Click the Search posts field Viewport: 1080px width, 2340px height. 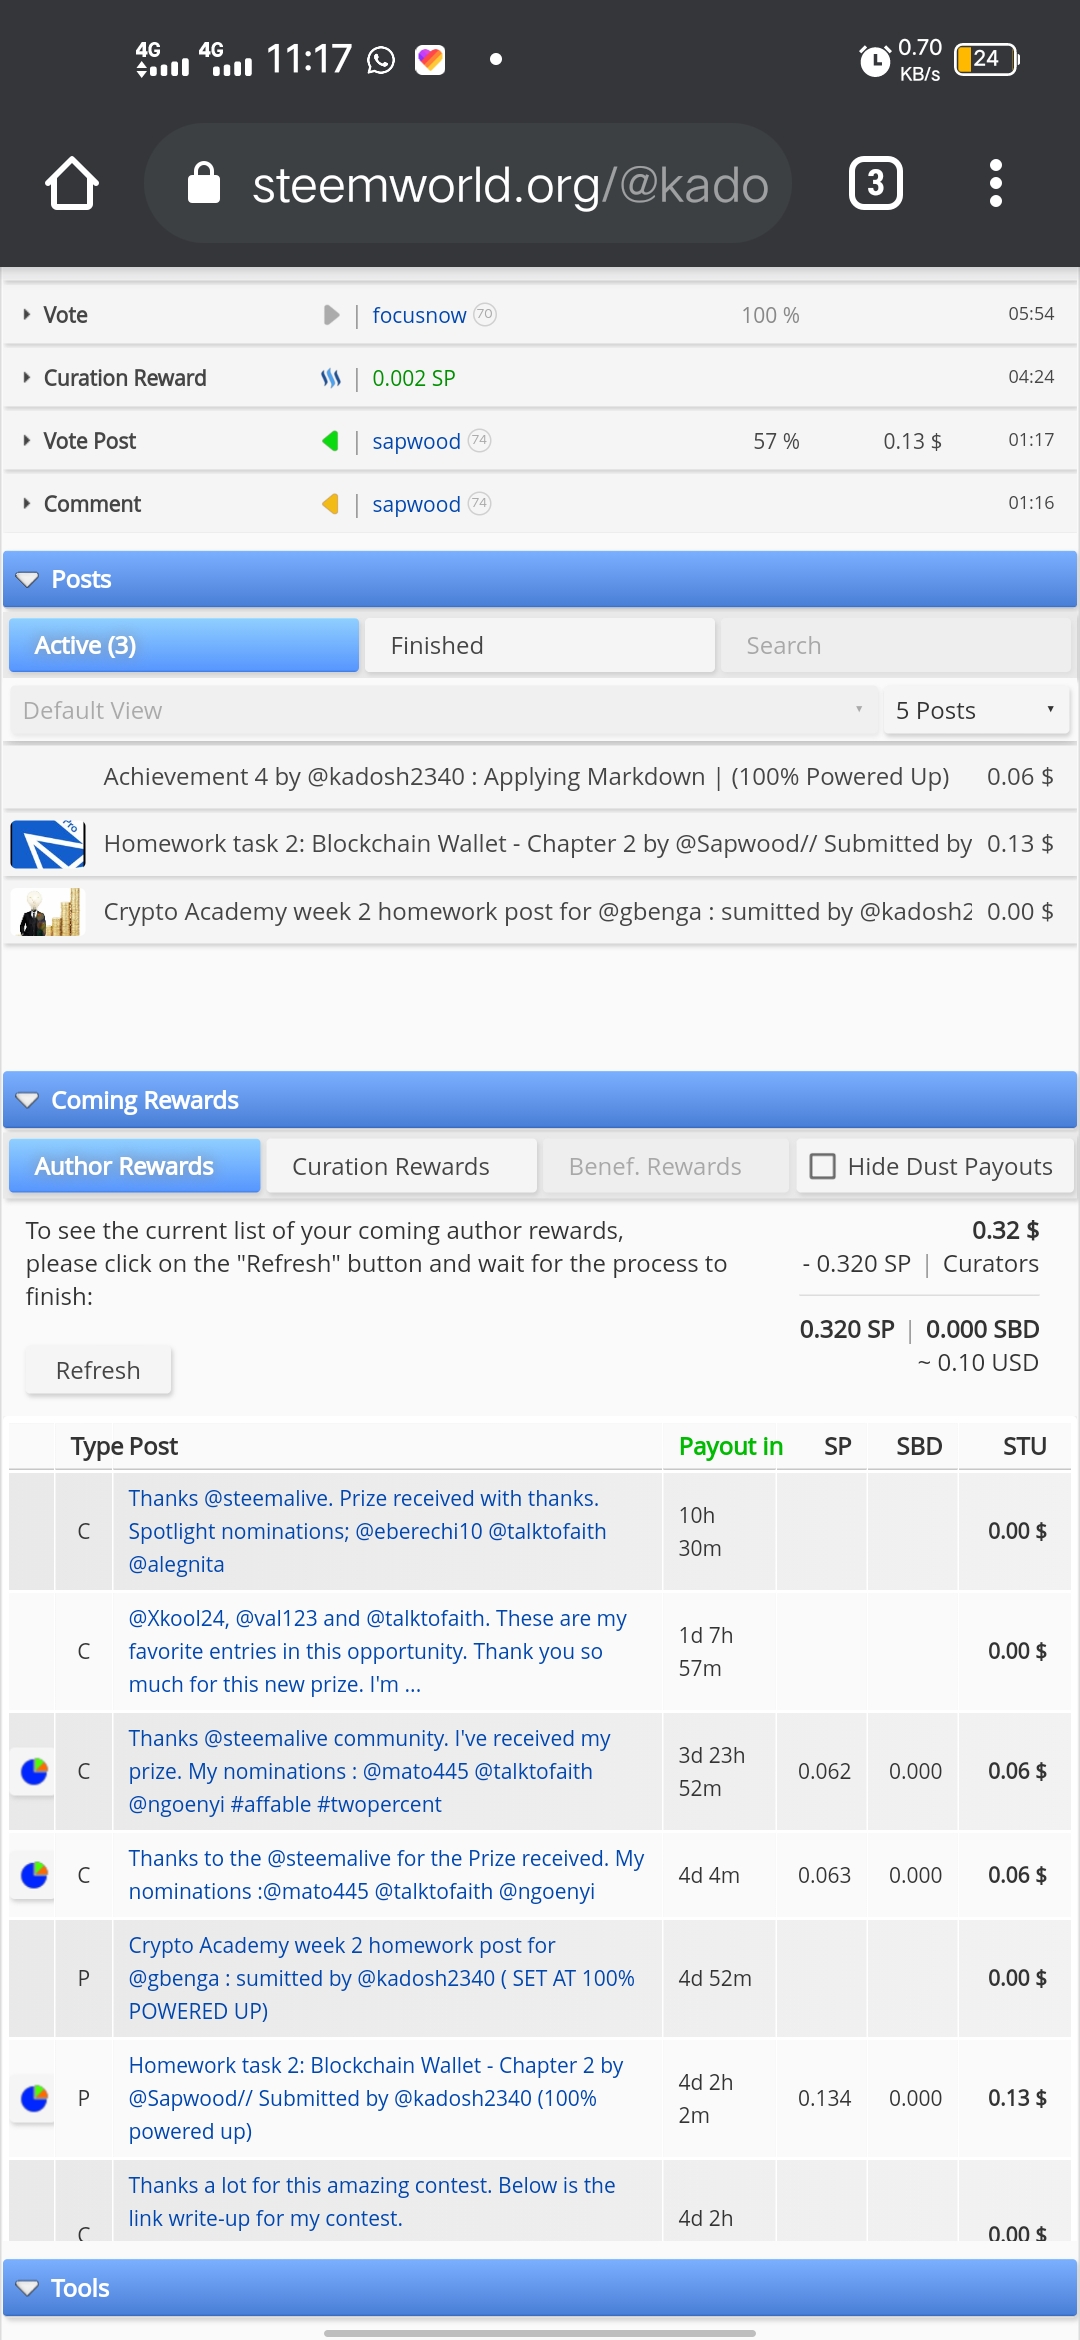coord(895,645)
